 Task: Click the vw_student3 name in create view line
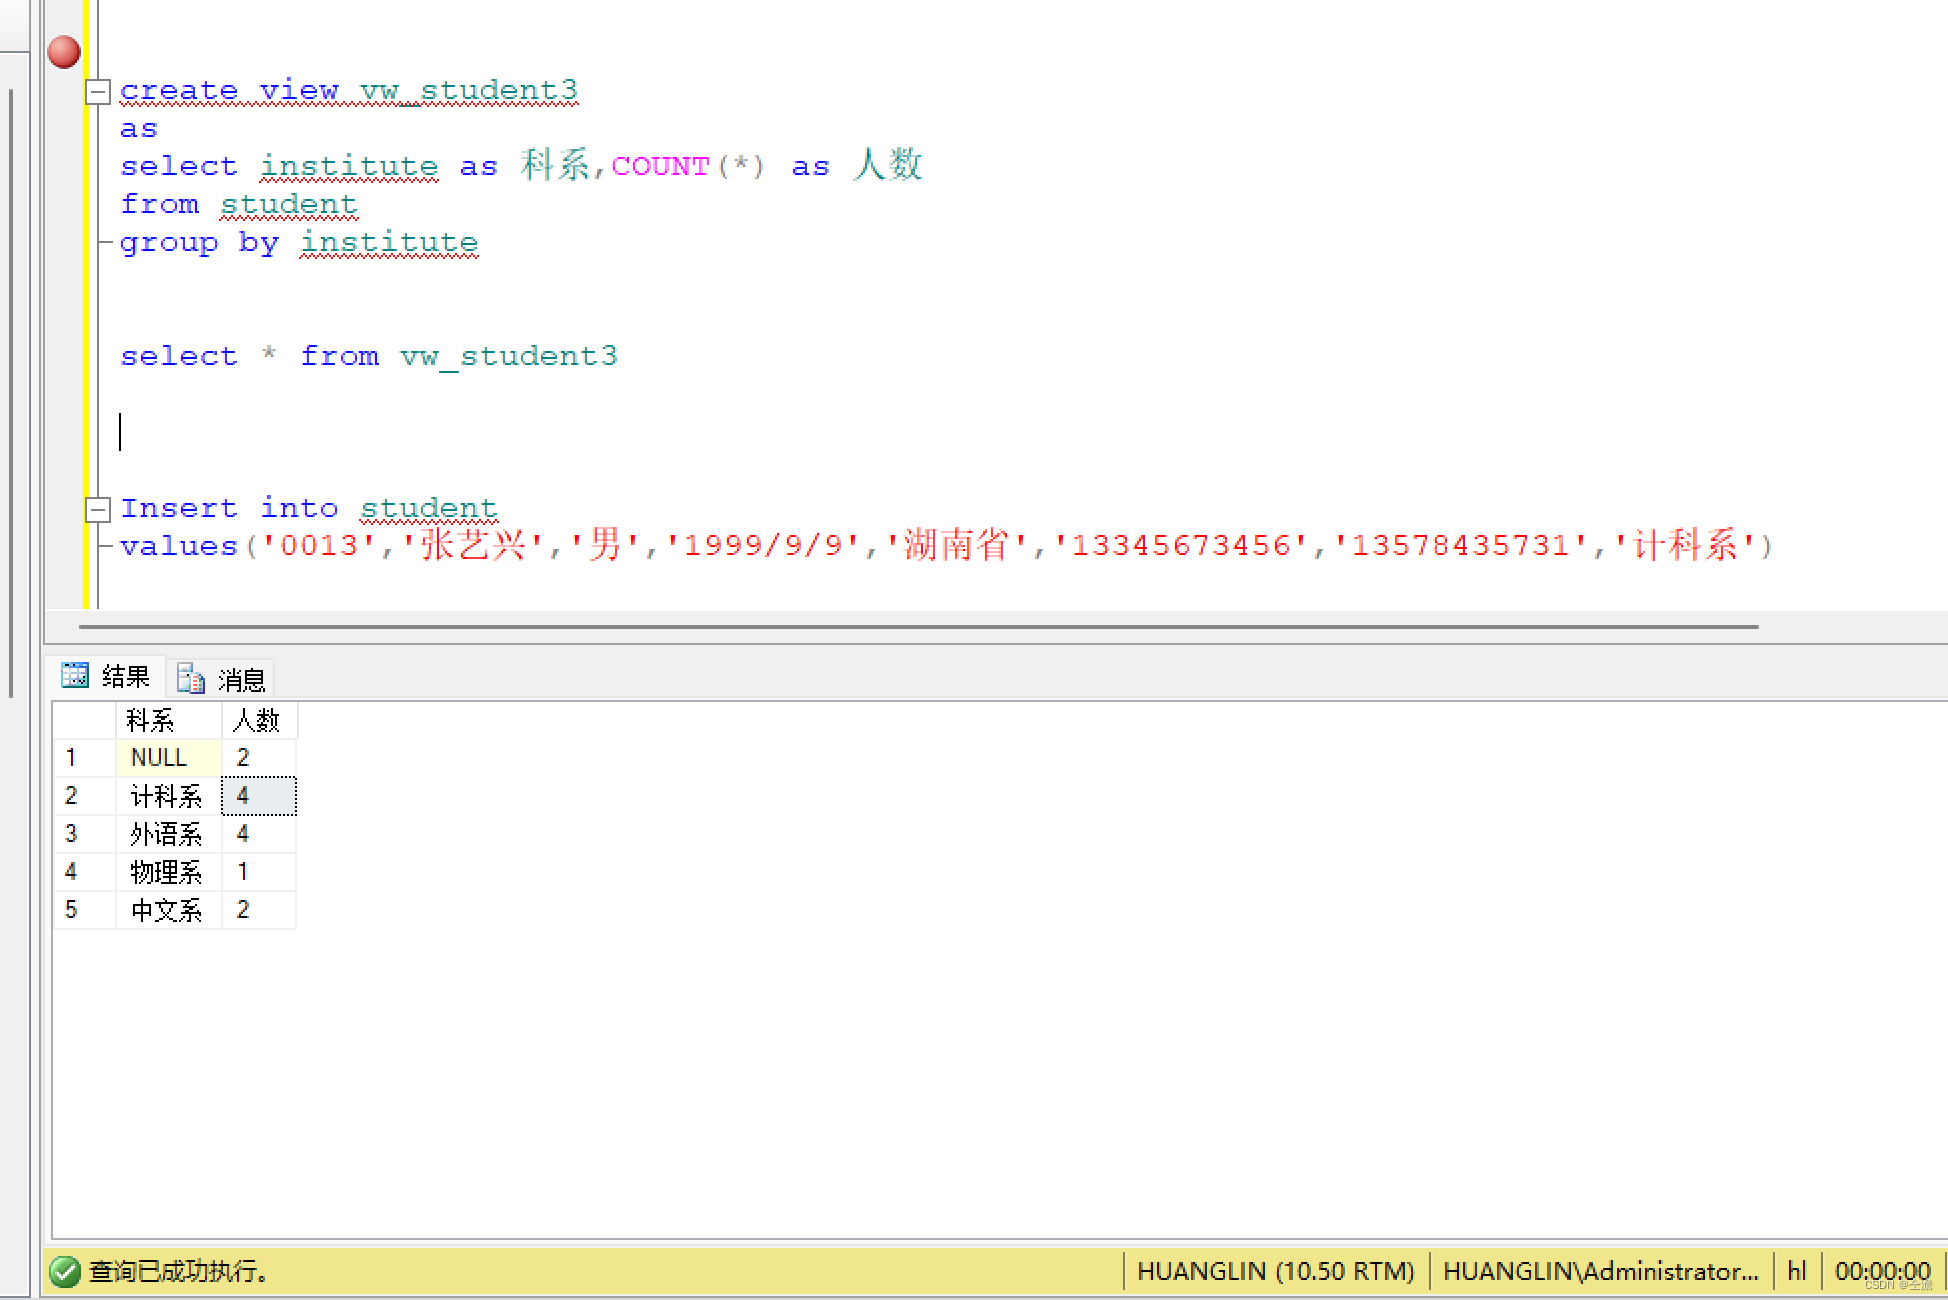click(469, 91)
